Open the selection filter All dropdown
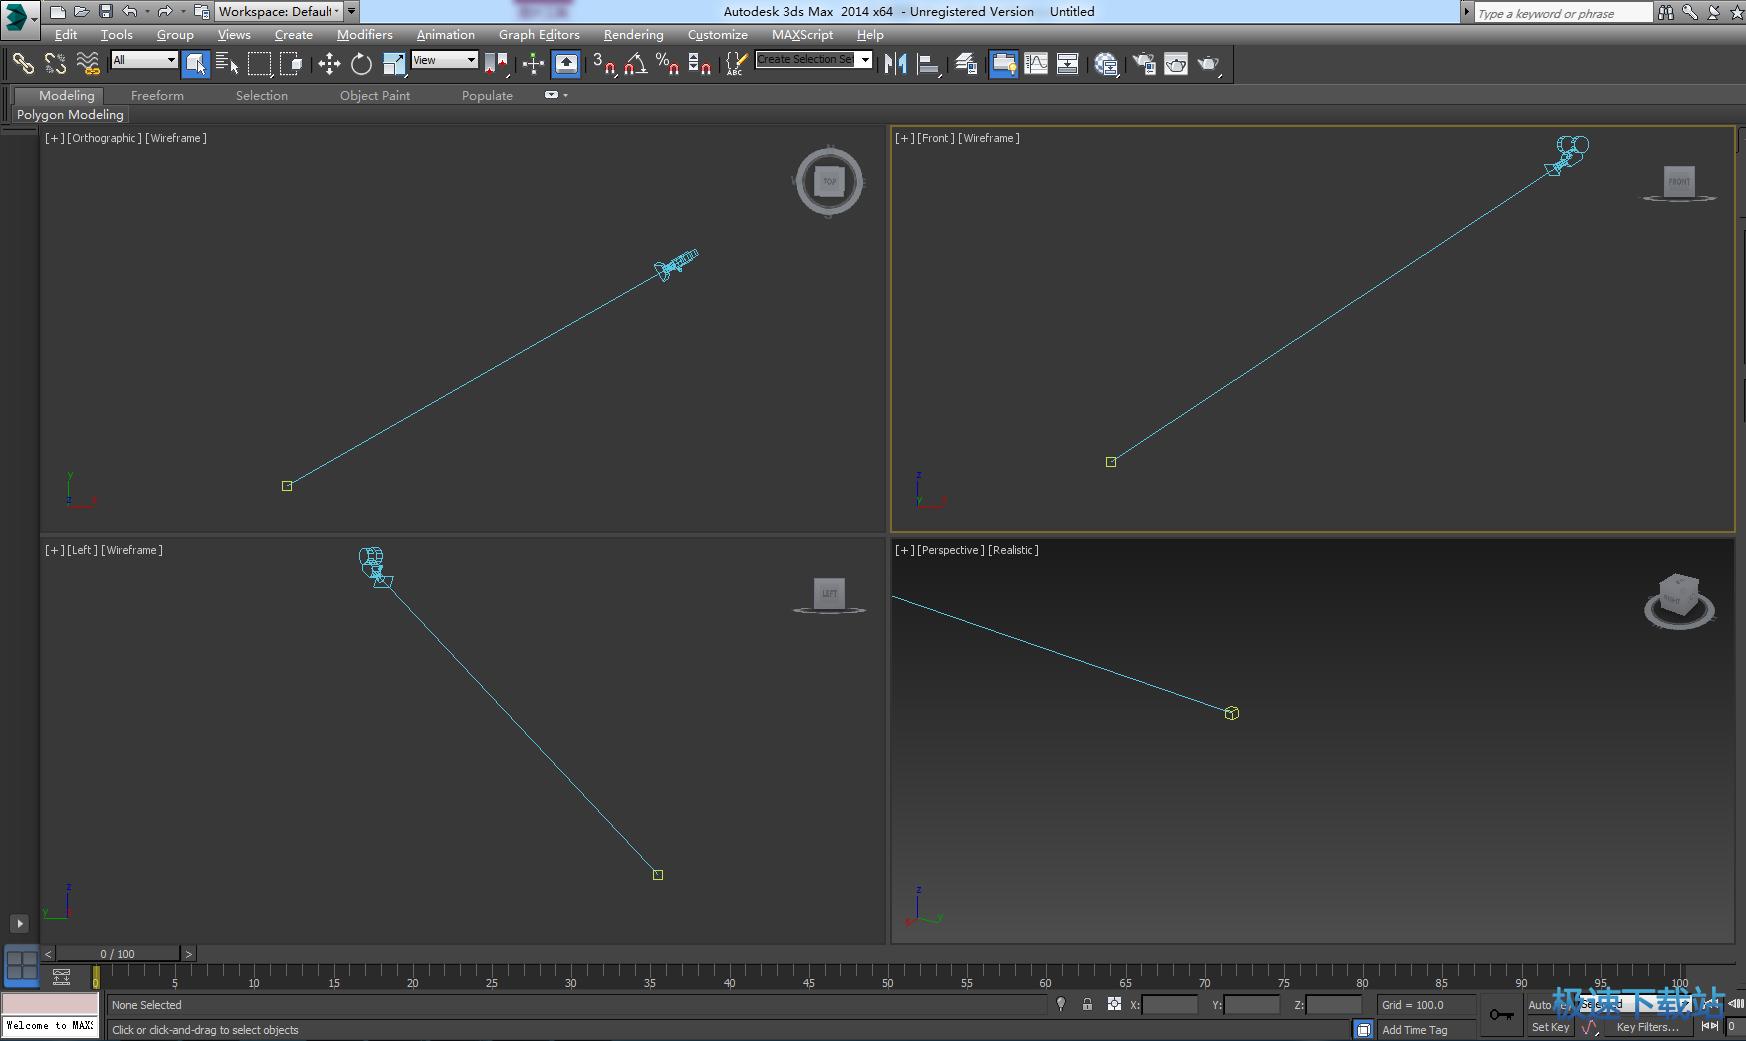 tap(144, 60)
